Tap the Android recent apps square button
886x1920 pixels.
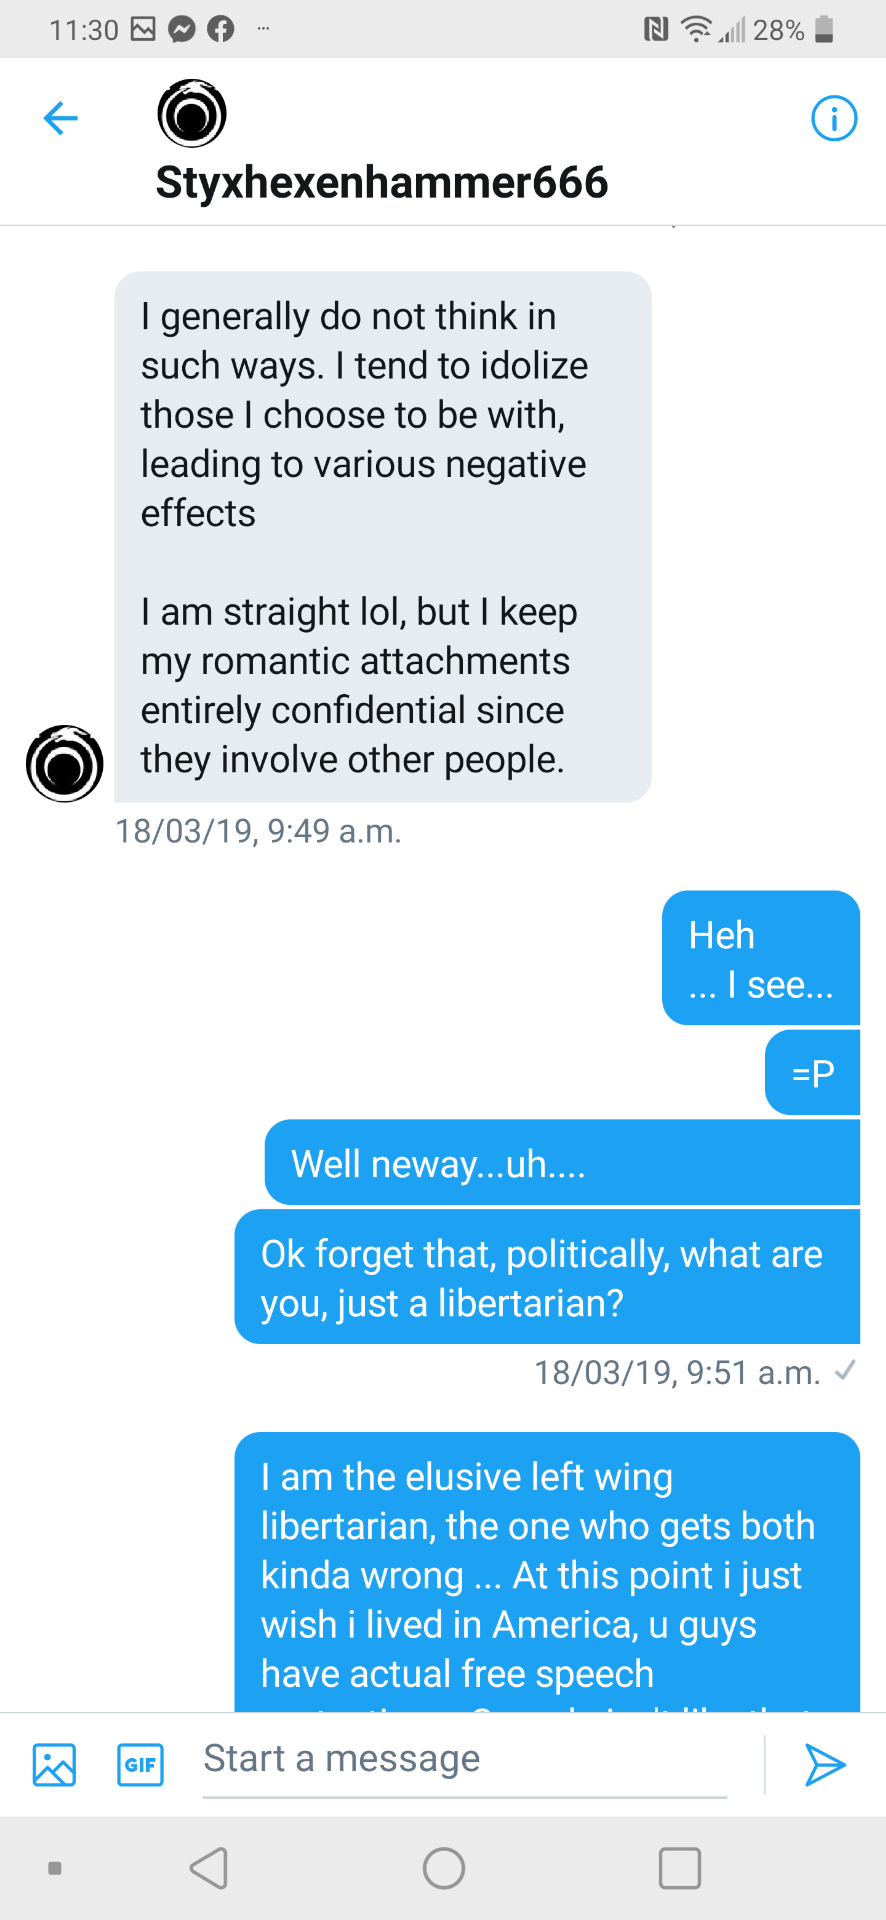click(x=680, y=1868)
